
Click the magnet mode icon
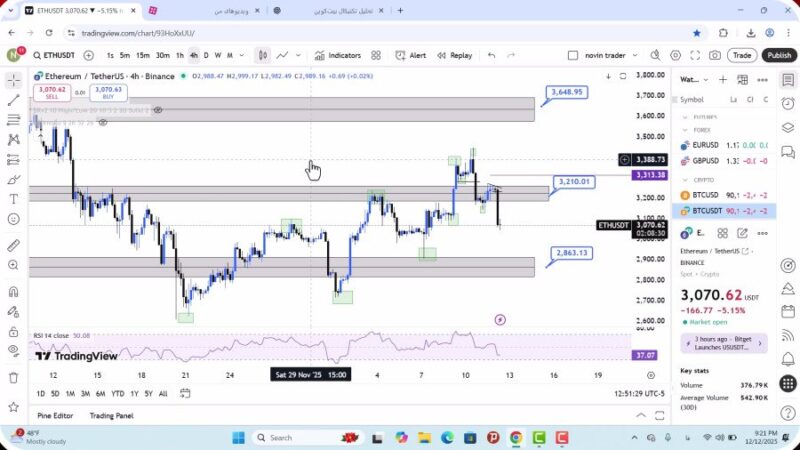coord(13,292)
